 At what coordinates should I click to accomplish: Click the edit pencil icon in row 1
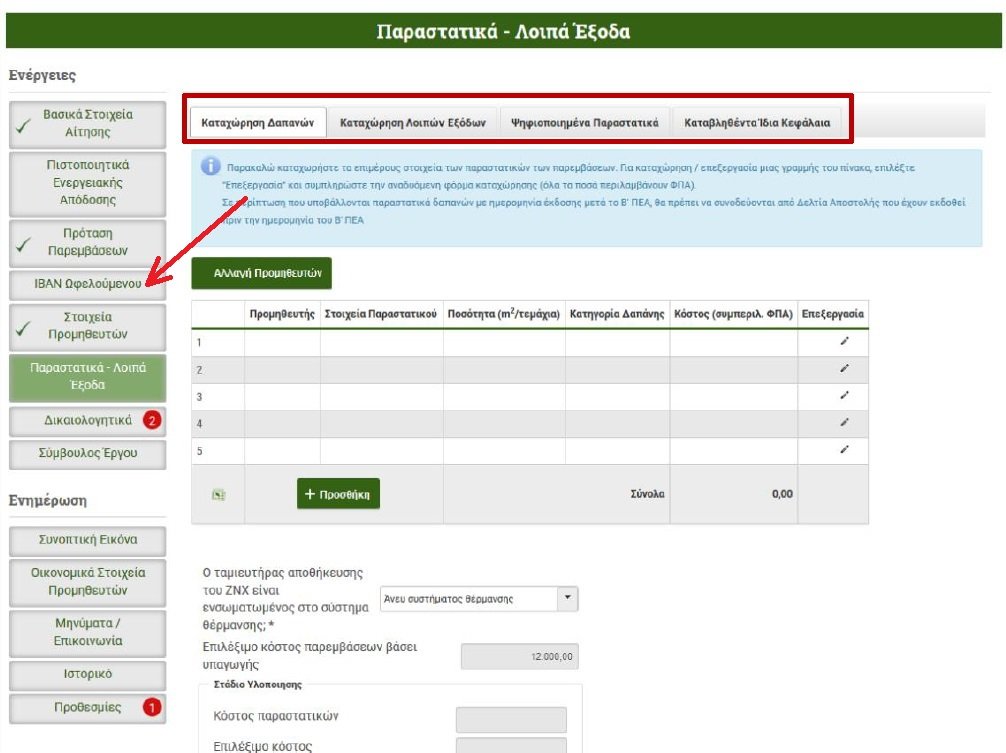(x=844, y=342)
